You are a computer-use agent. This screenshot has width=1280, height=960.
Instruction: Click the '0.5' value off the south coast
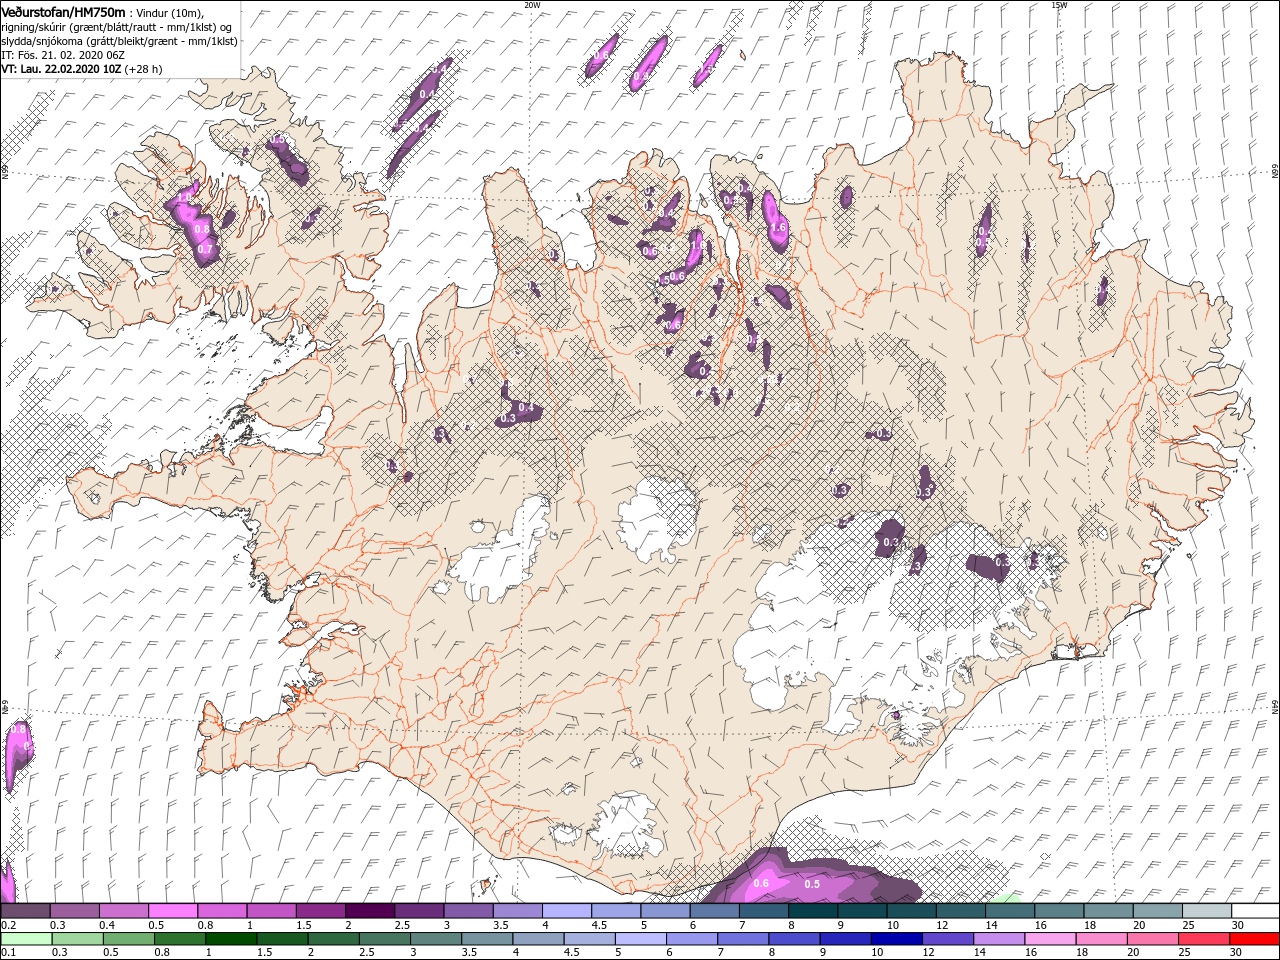tap(812, 884)
